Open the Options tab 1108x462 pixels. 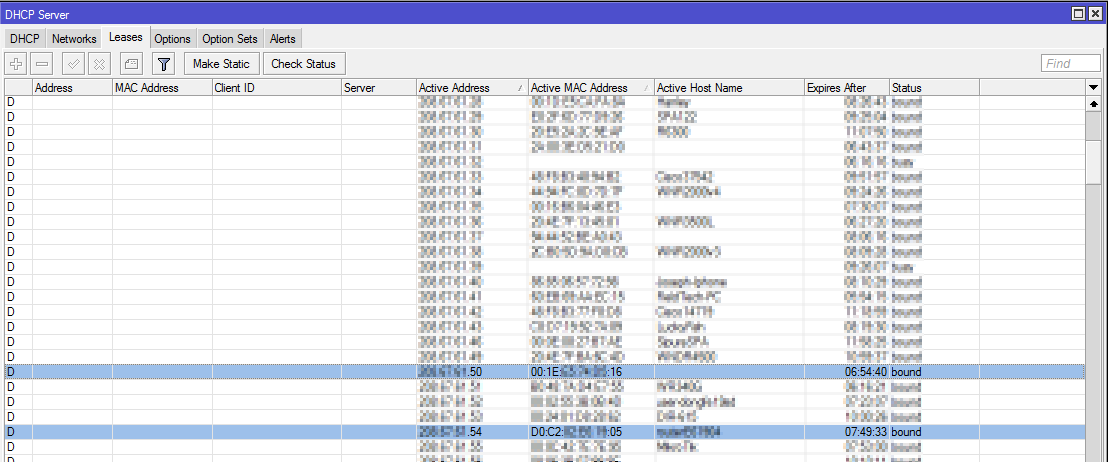(x=172, y=39)
